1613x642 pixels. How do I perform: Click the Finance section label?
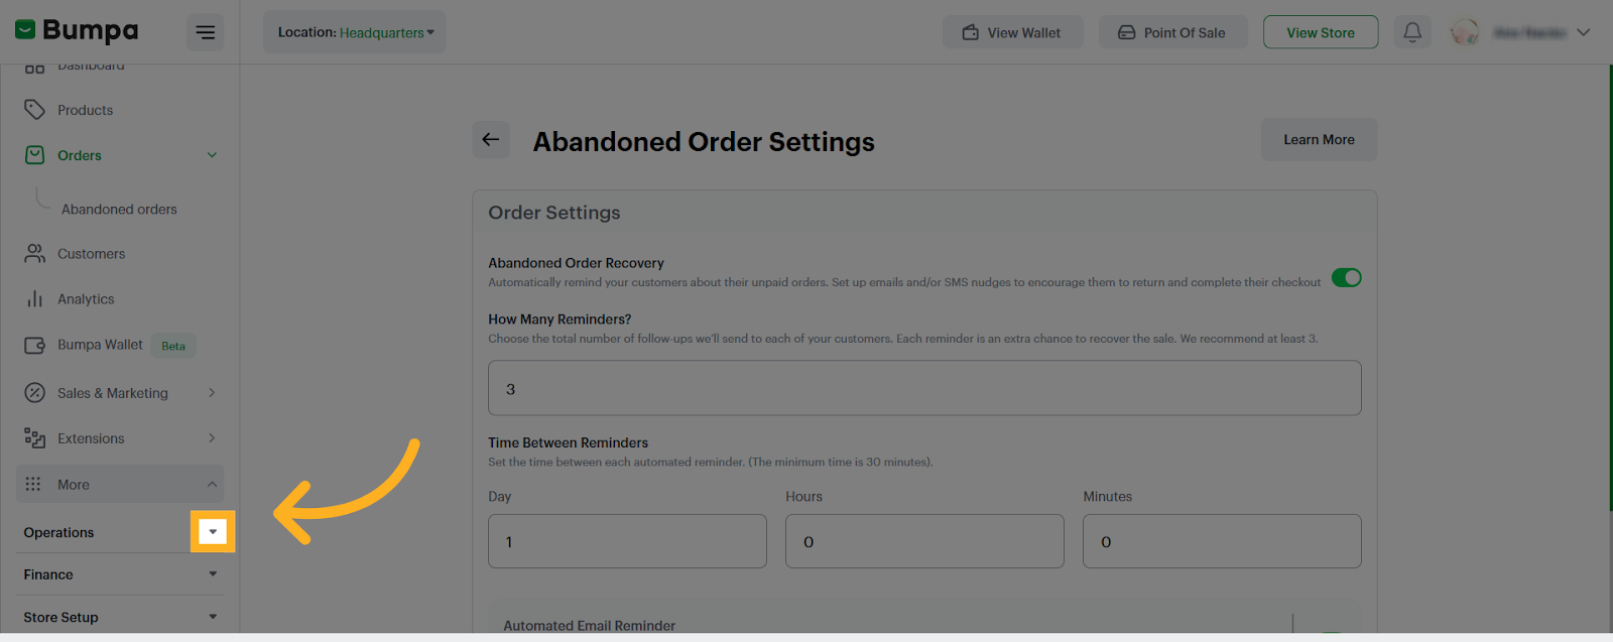48,575
